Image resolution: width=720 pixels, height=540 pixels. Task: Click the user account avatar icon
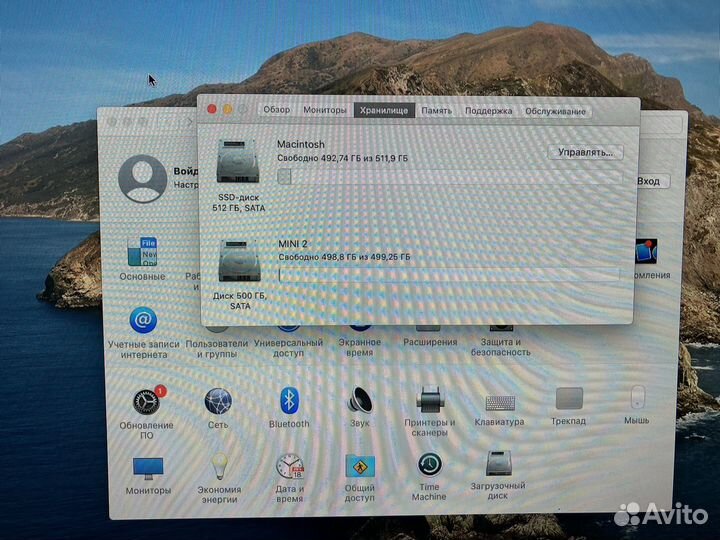142,179
